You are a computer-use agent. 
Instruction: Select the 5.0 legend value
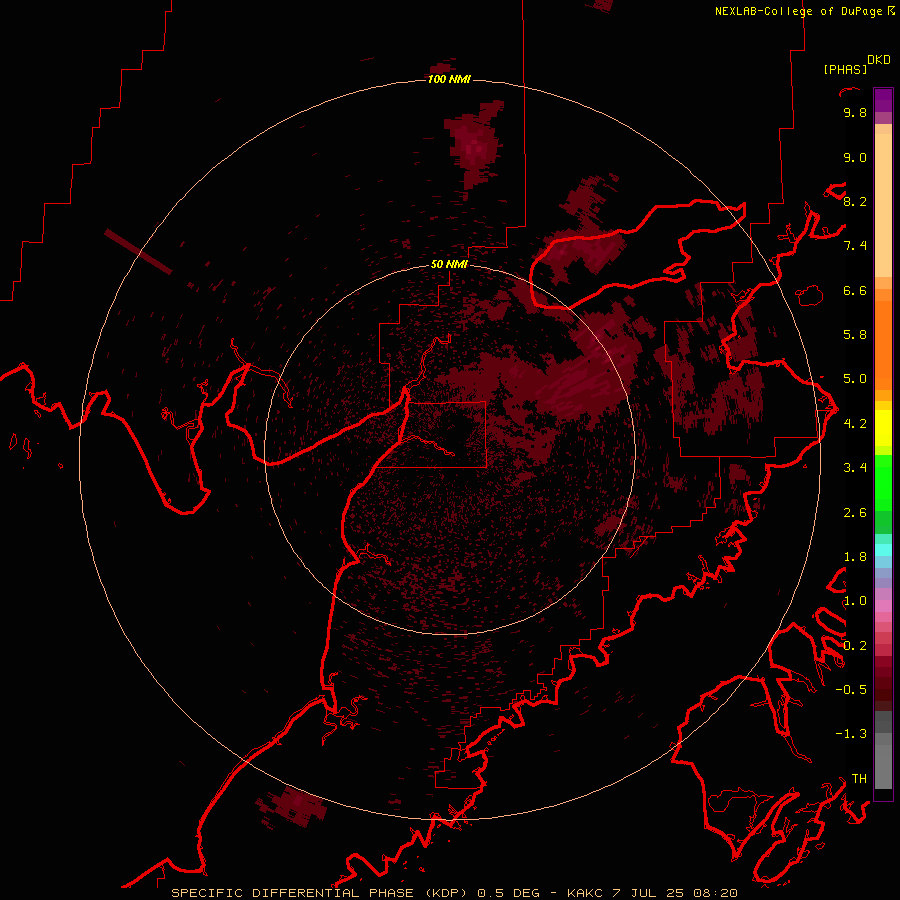tap(855, 379)
